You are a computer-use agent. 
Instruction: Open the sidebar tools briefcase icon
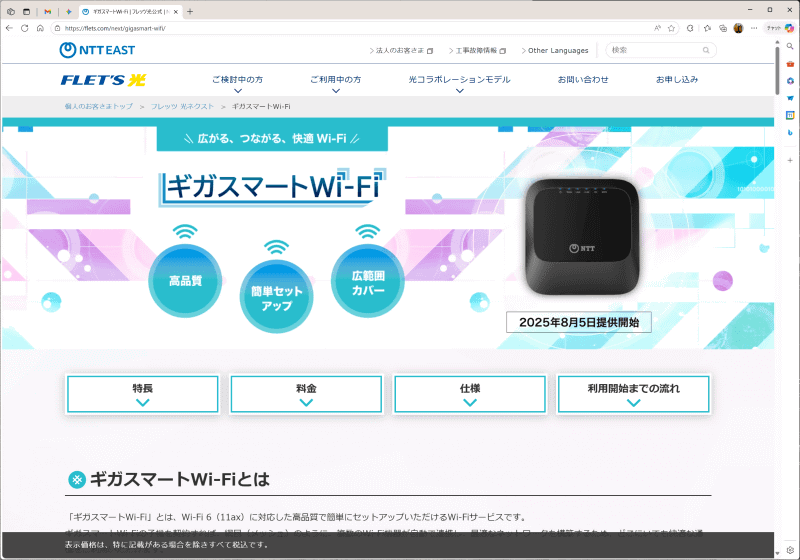coord(790,64)
